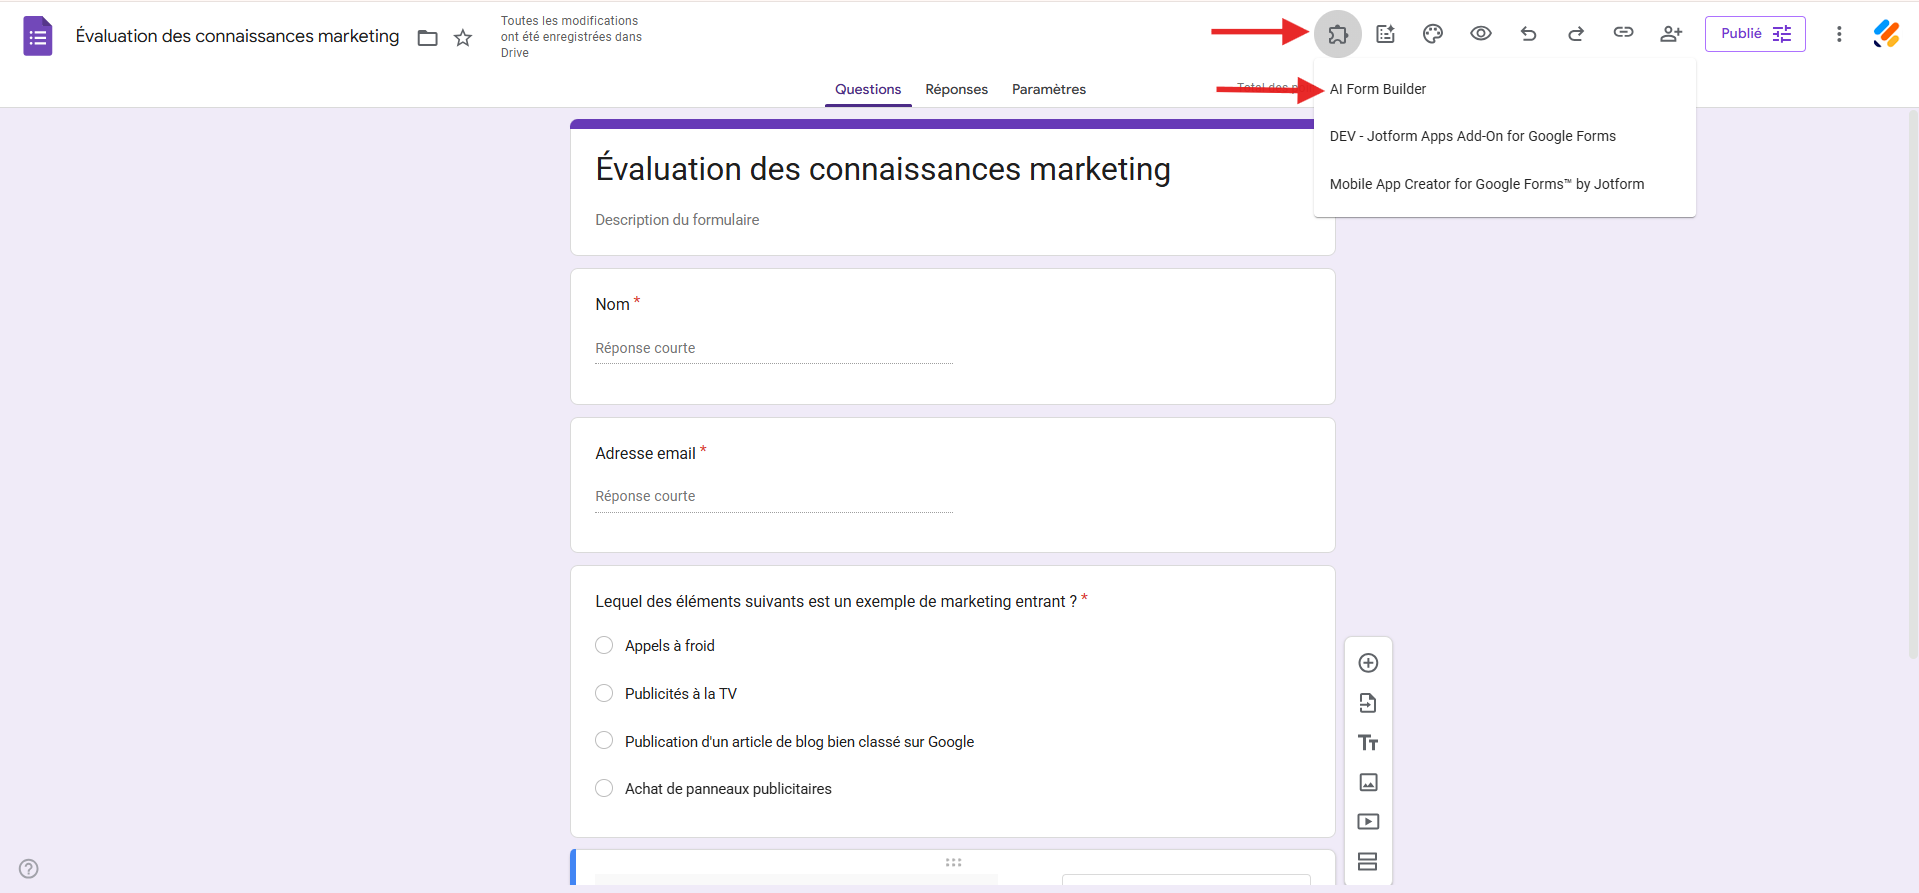Move form to folder icon
The width and height of the screenshot is (1919, 893).
[x=428, y=38]
